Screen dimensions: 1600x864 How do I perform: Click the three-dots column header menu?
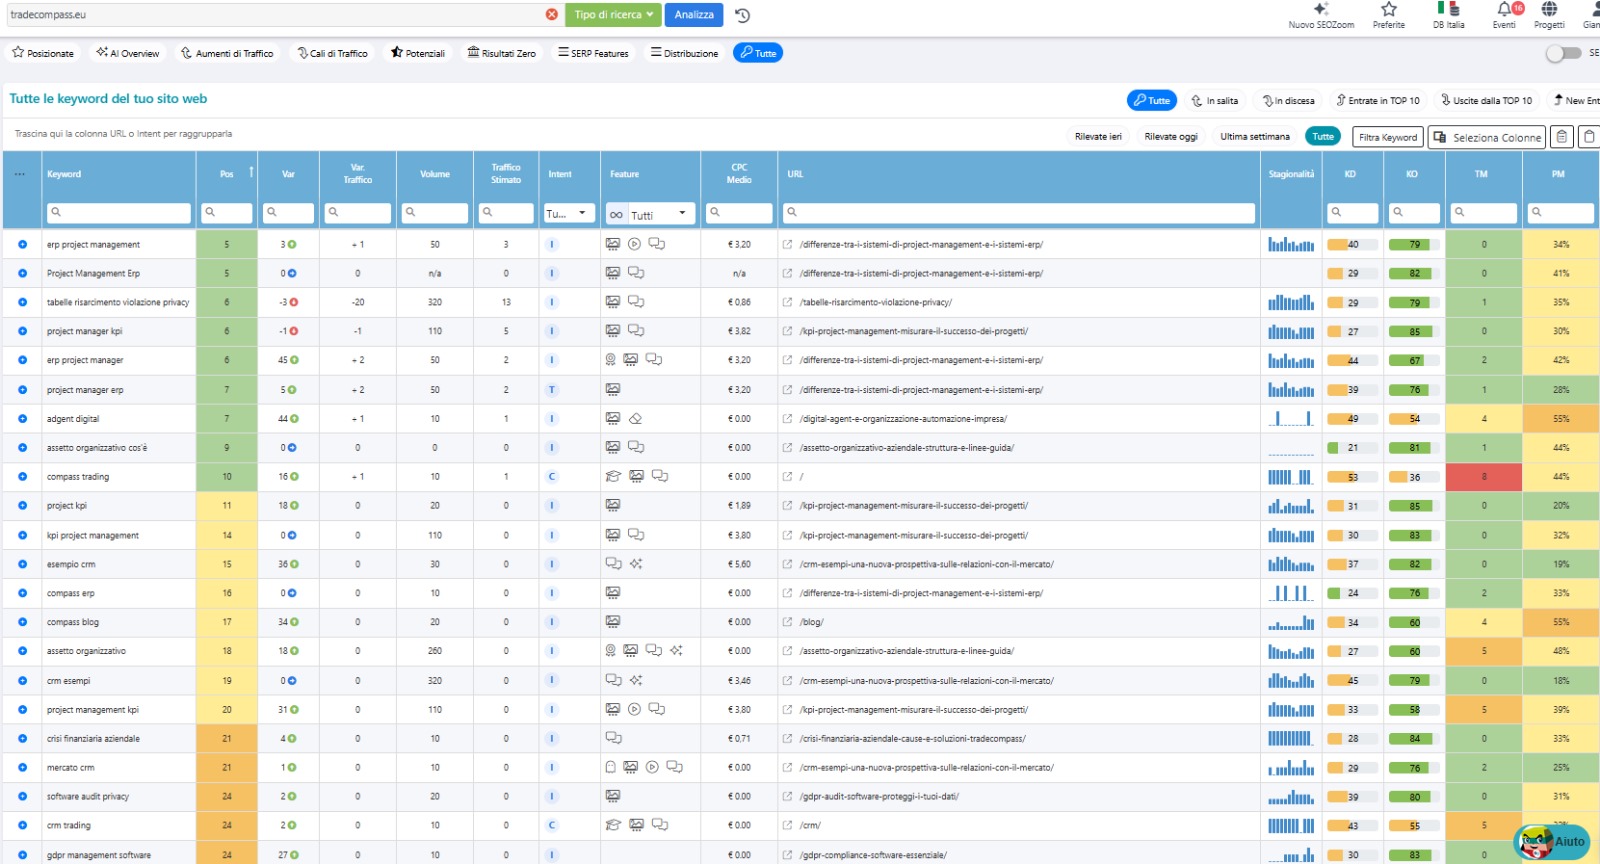(x=19, y=174)
